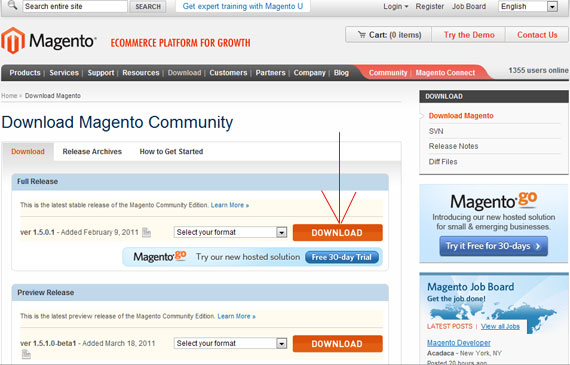Open SVN sidebar link
Image resolution: width=570 pixels, height=365 pixels.
pyautogui.click(x=436, y=131)
